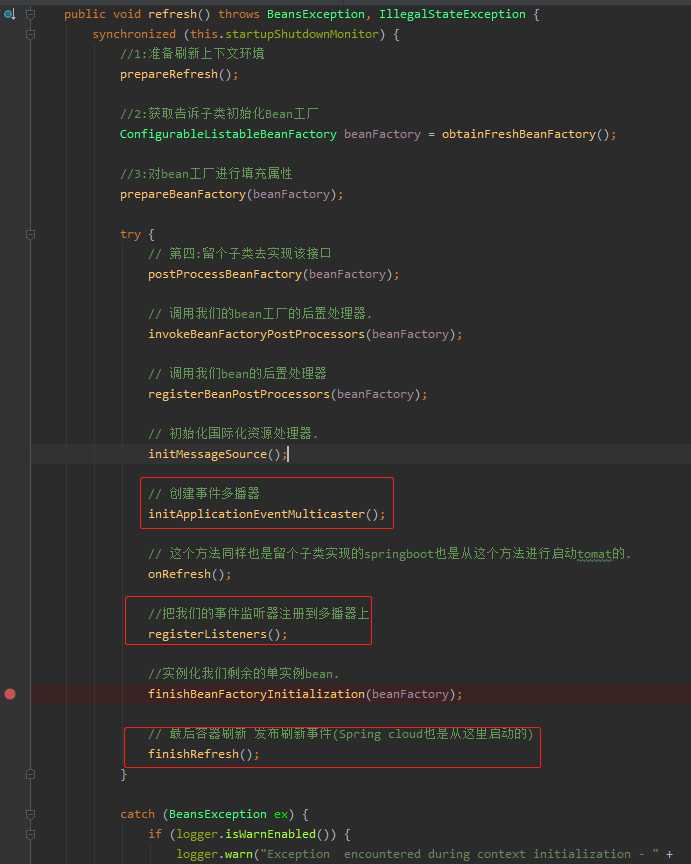Click the obtainFreshBeanFactory() call
The width and height of the screenshot is (691, 864).
529,134
